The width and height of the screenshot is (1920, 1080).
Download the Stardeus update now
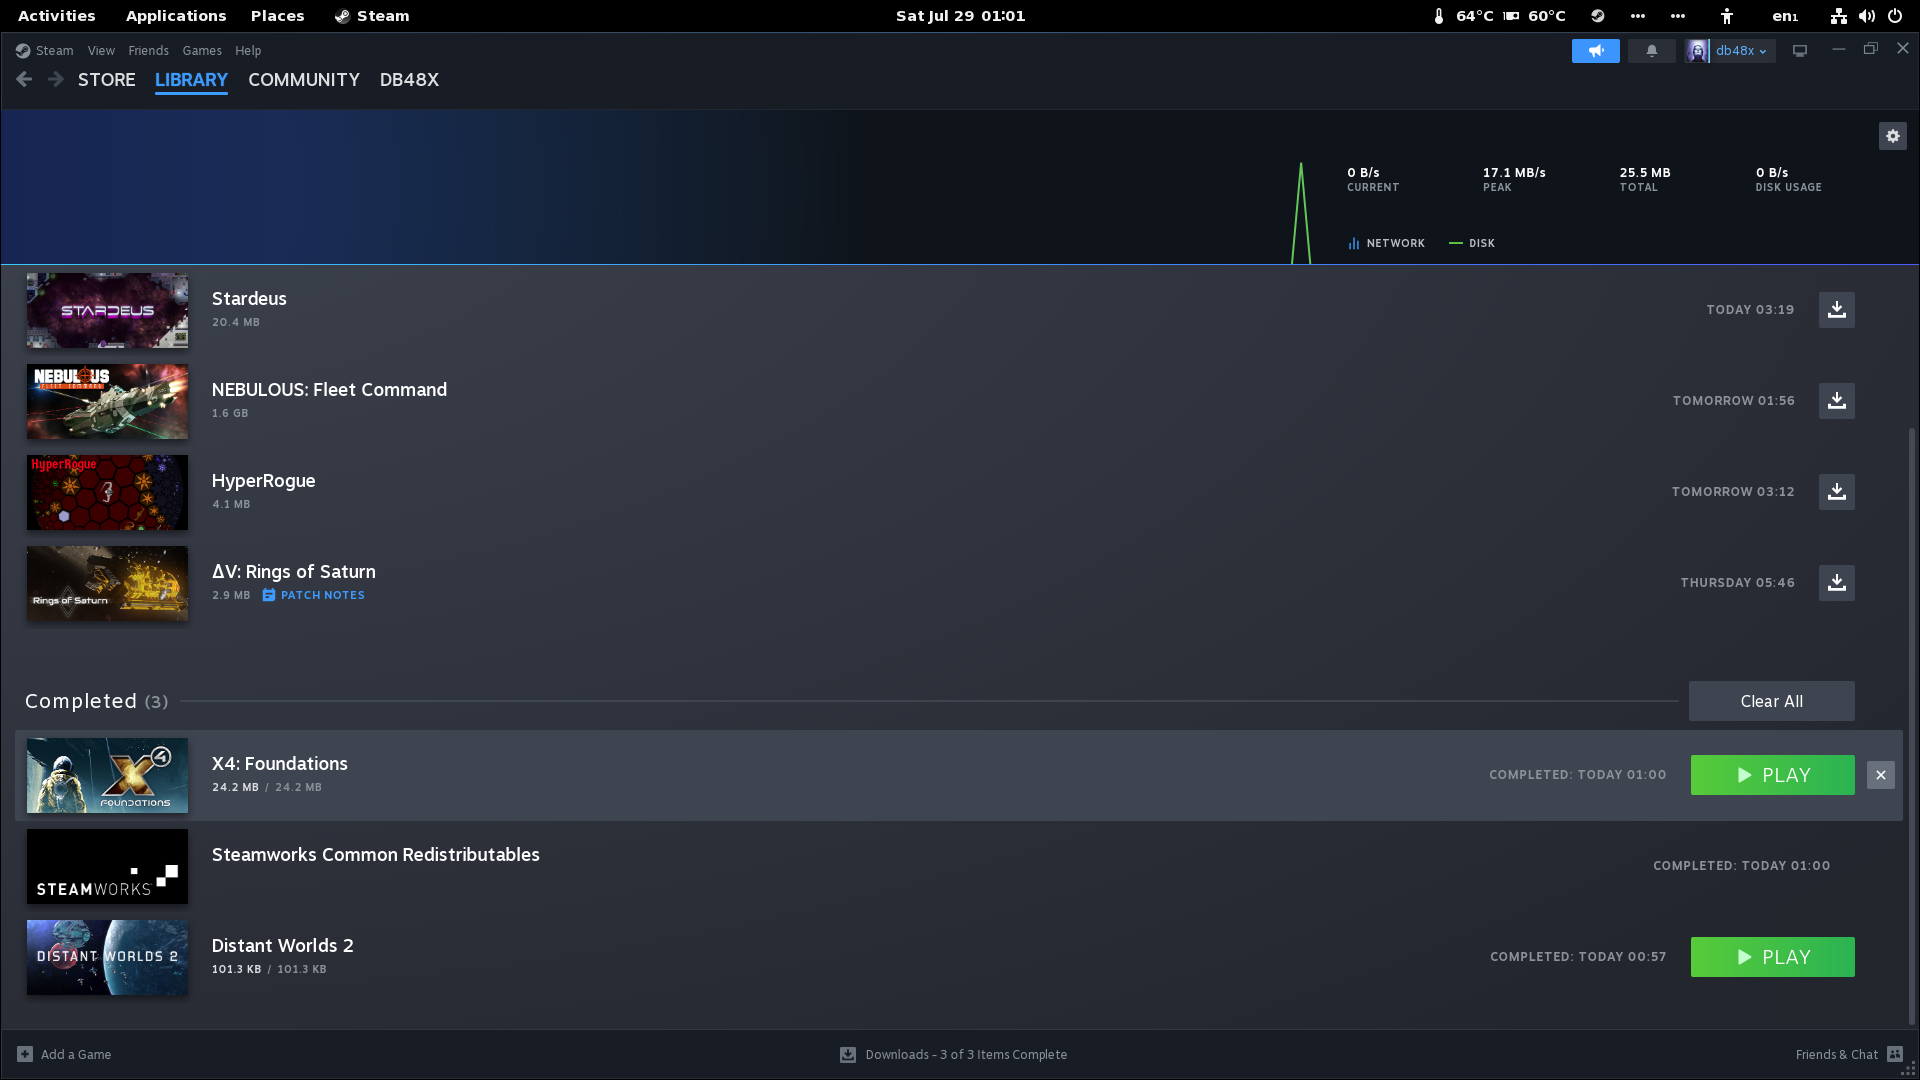click(x=1837, y=310)
